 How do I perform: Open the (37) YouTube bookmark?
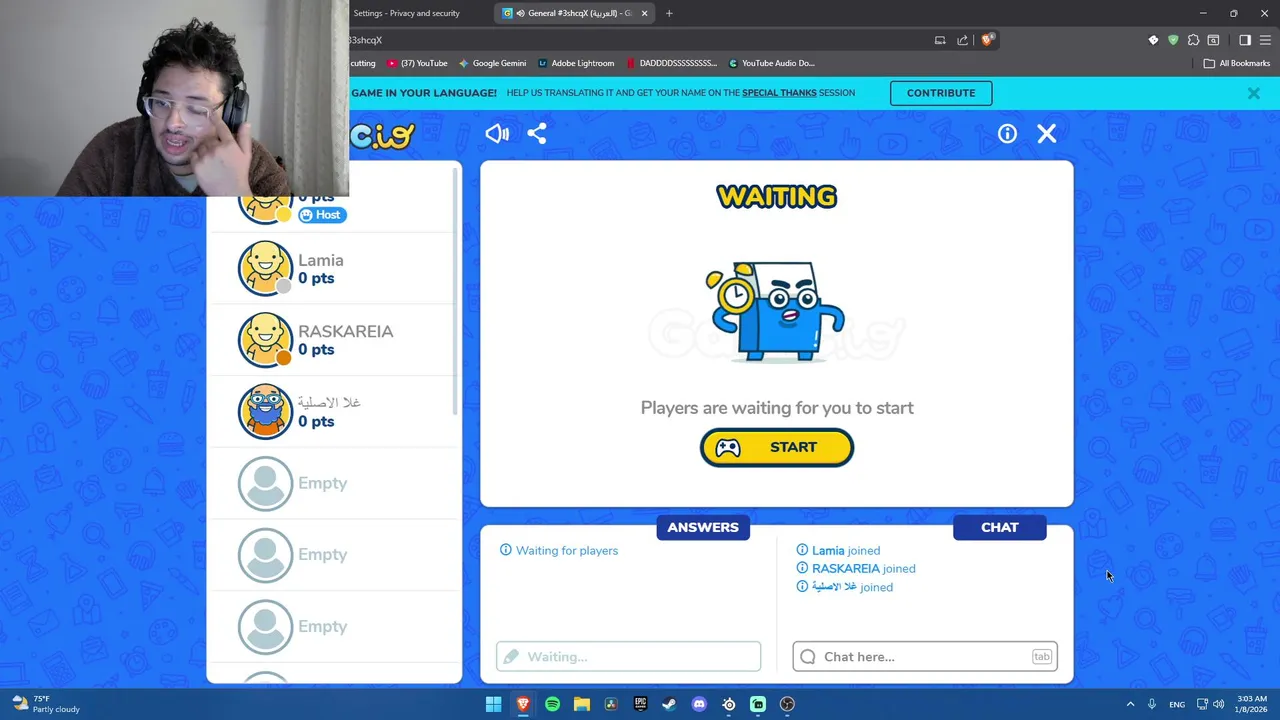click(417, 63)
